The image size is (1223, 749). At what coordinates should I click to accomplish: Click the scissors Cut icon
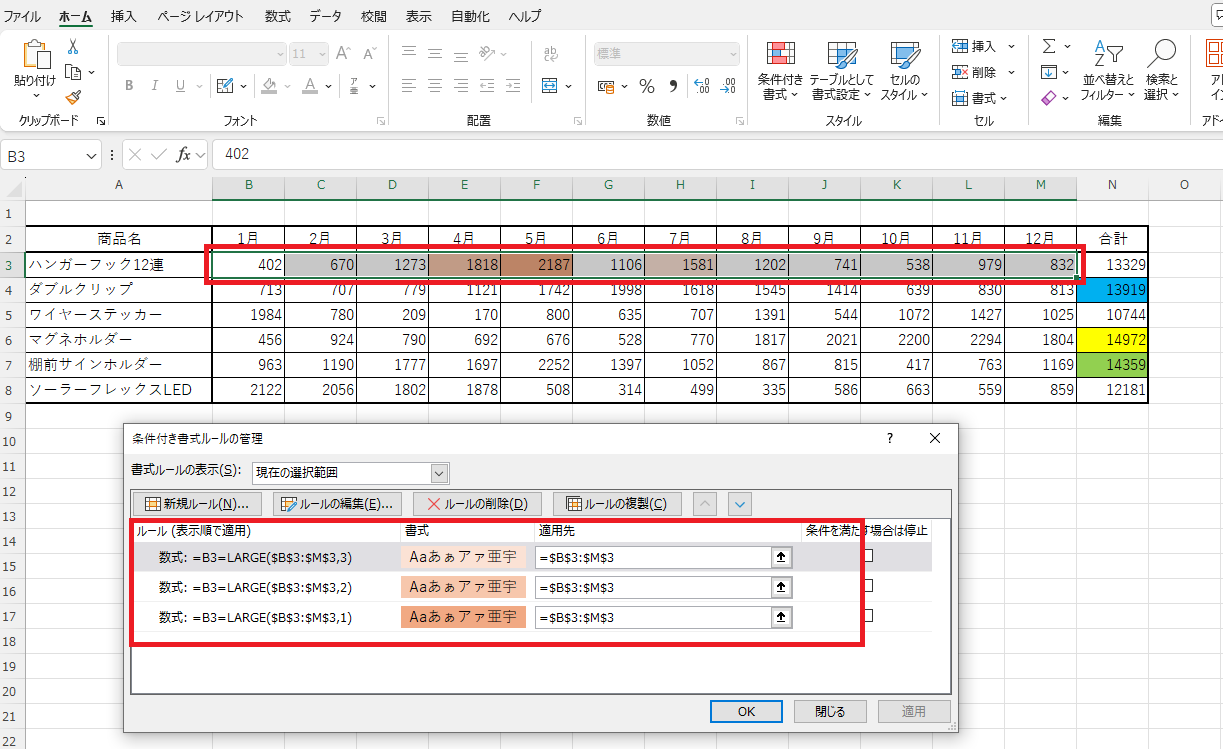(x=73, y=47)
